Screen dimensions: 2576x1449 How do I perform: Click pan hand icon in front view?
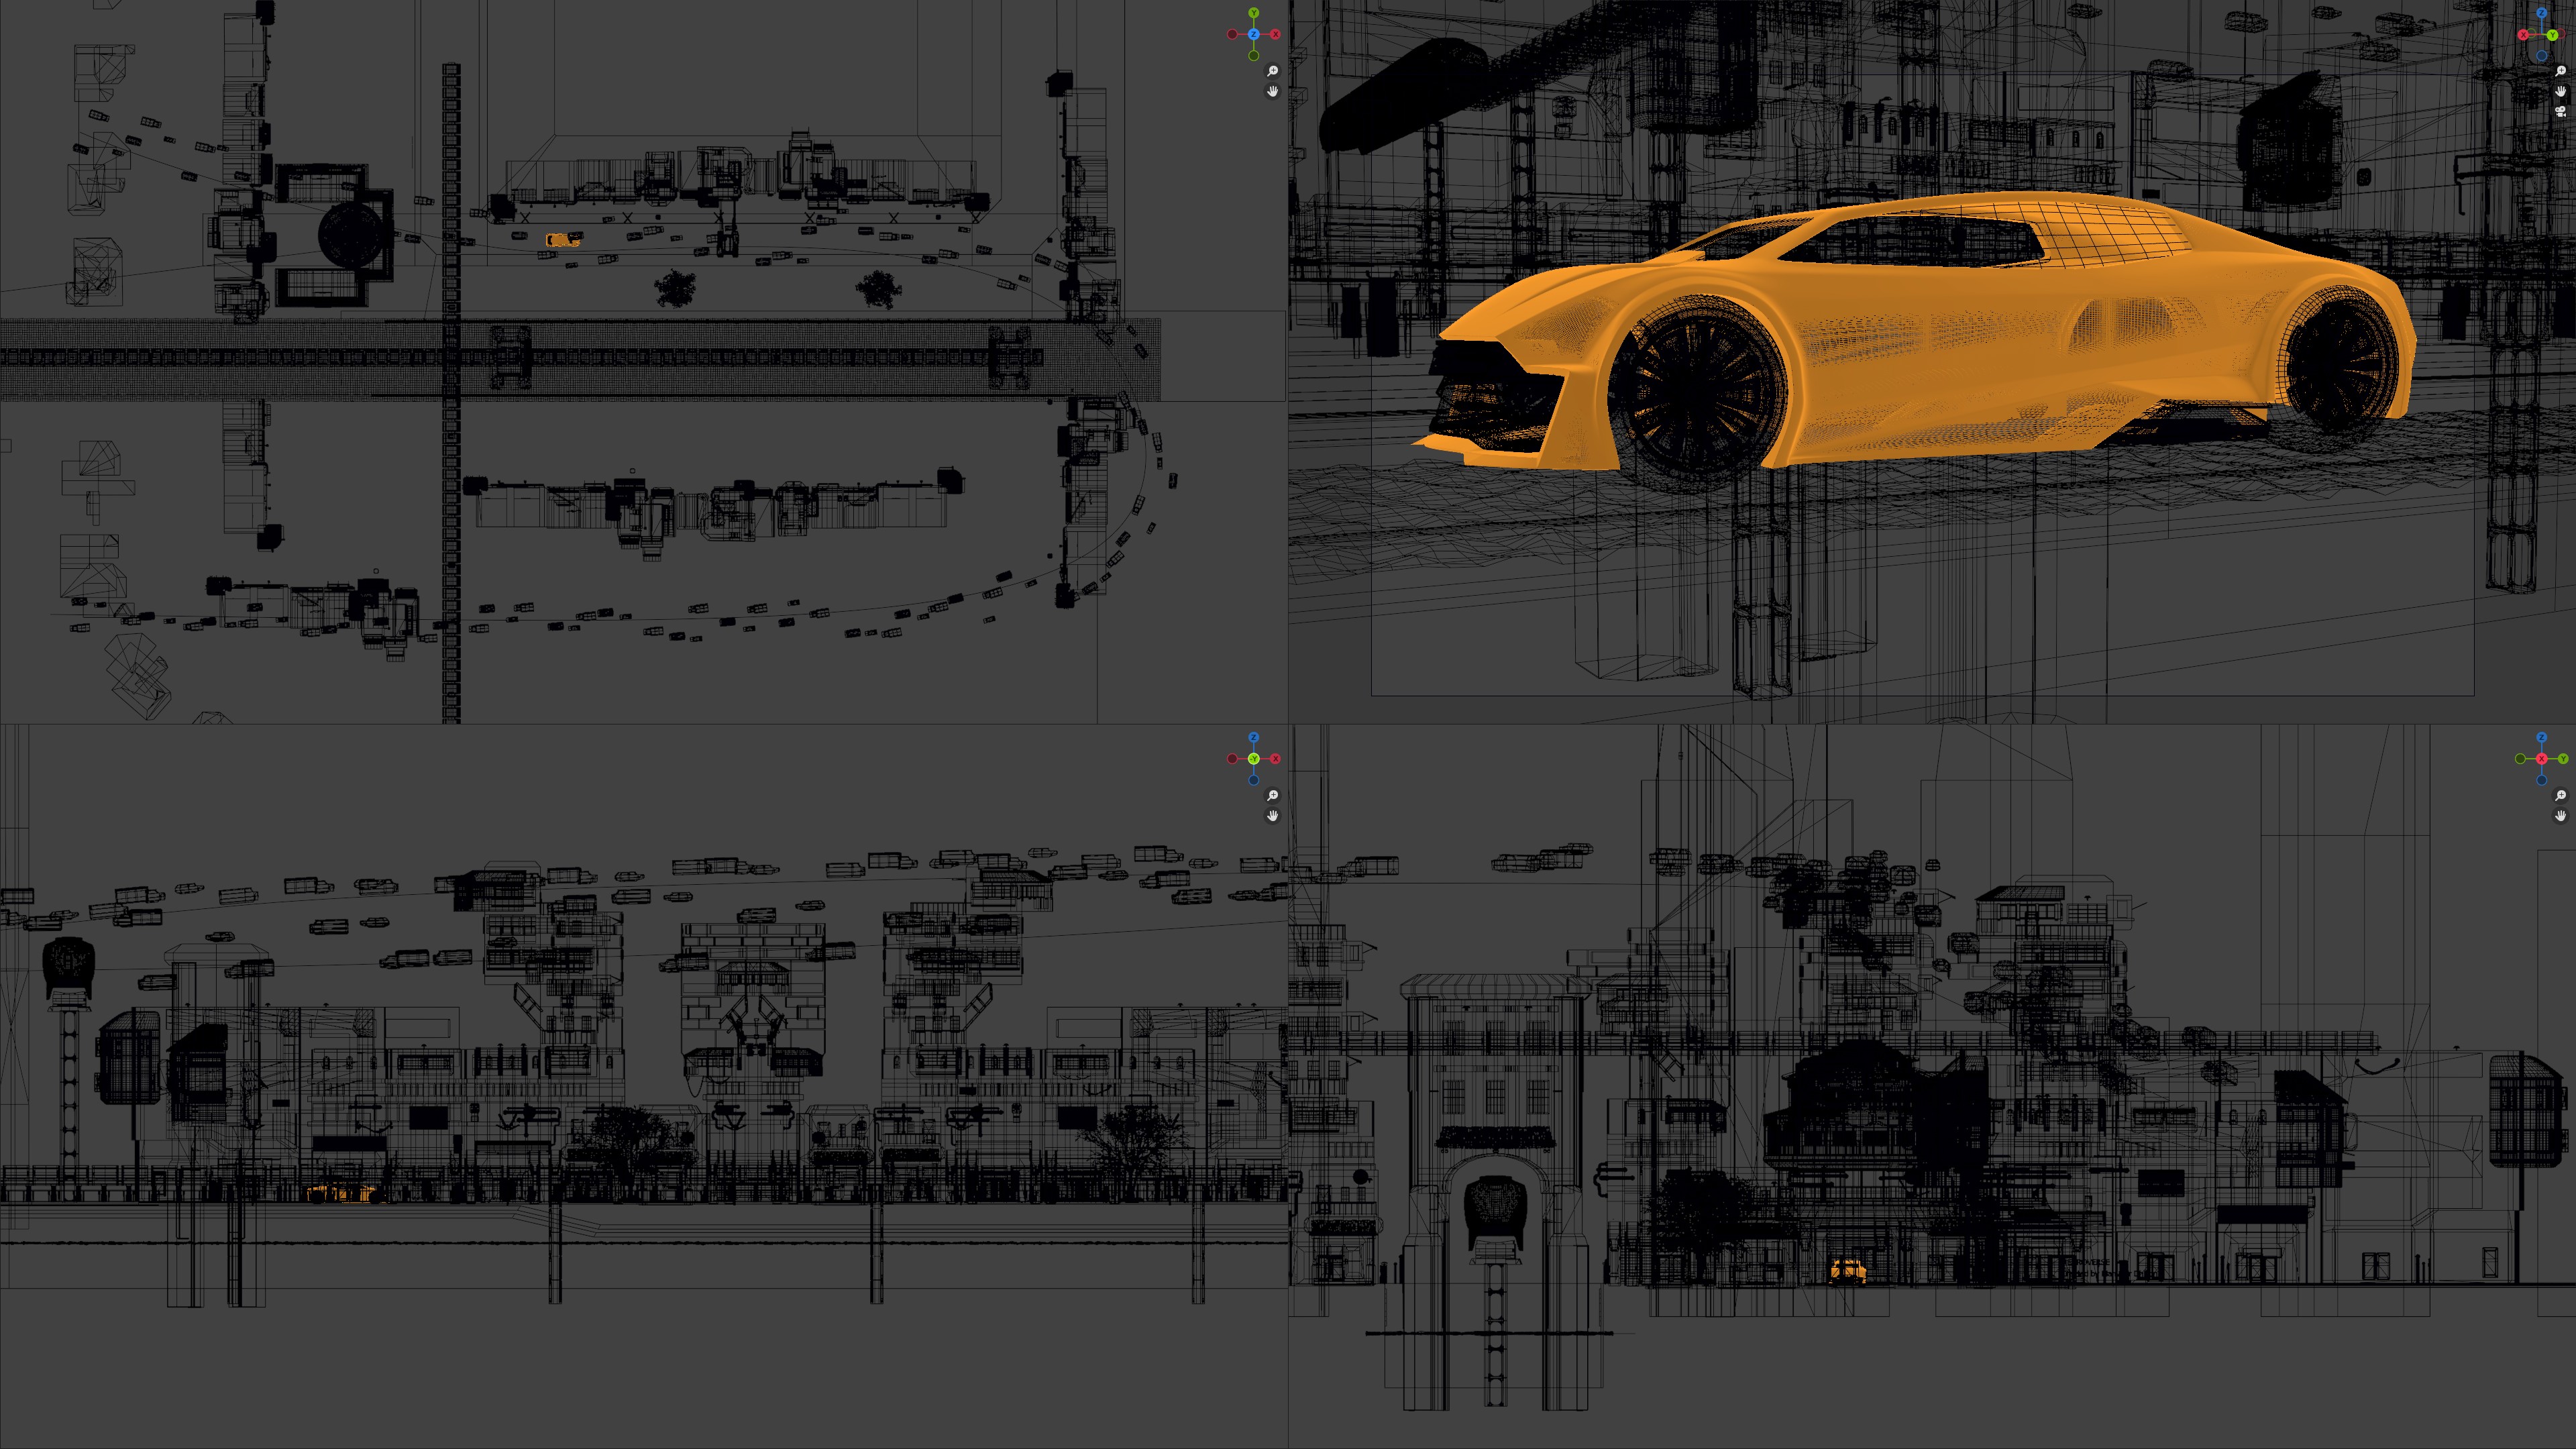click(1272, 815)
